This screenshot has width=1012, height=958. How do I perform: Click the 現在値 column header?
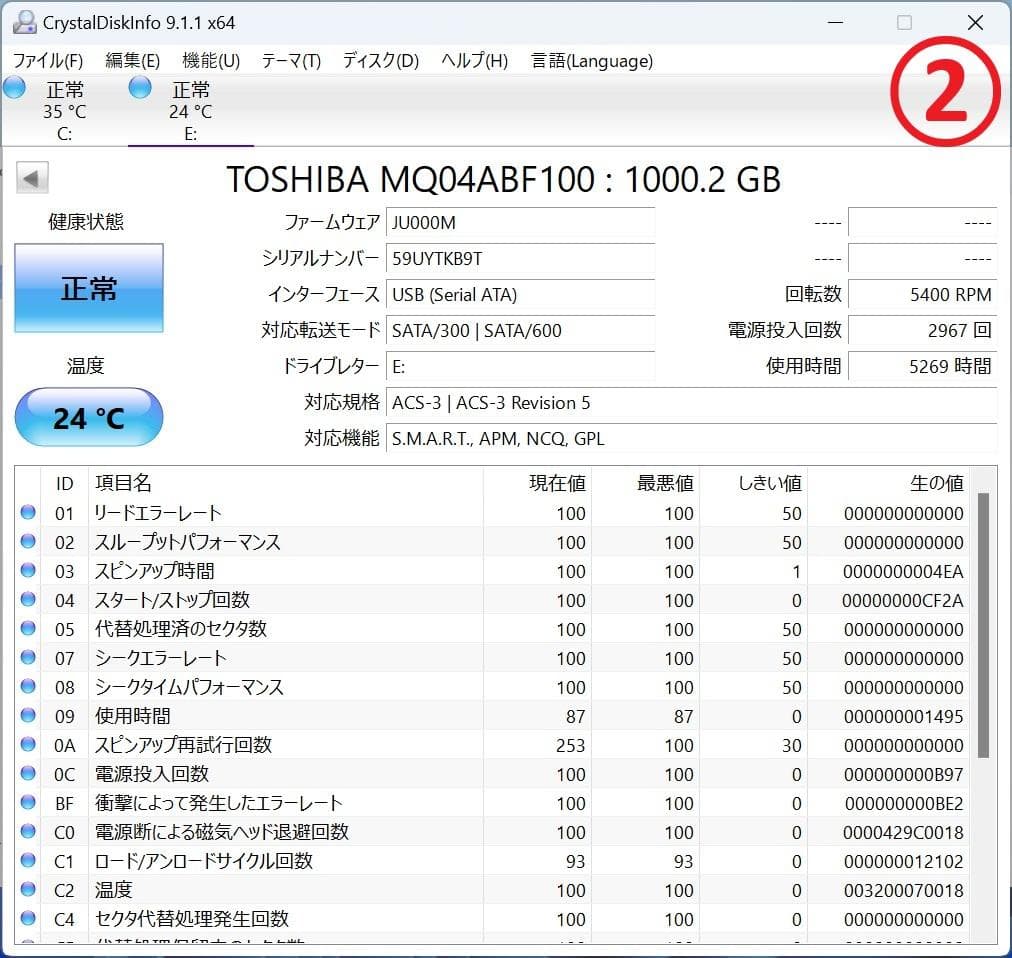pos(537,483)
